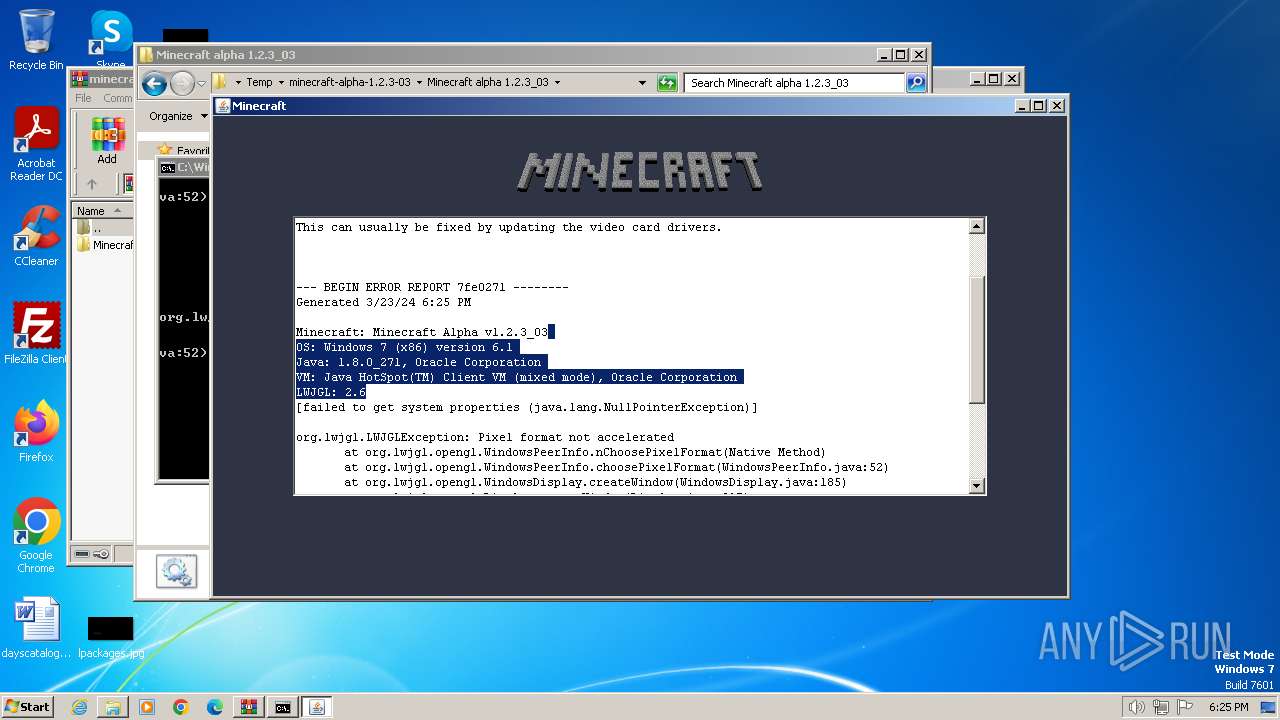Click the Action Center flag tray icon

(x=1186, y=707)
